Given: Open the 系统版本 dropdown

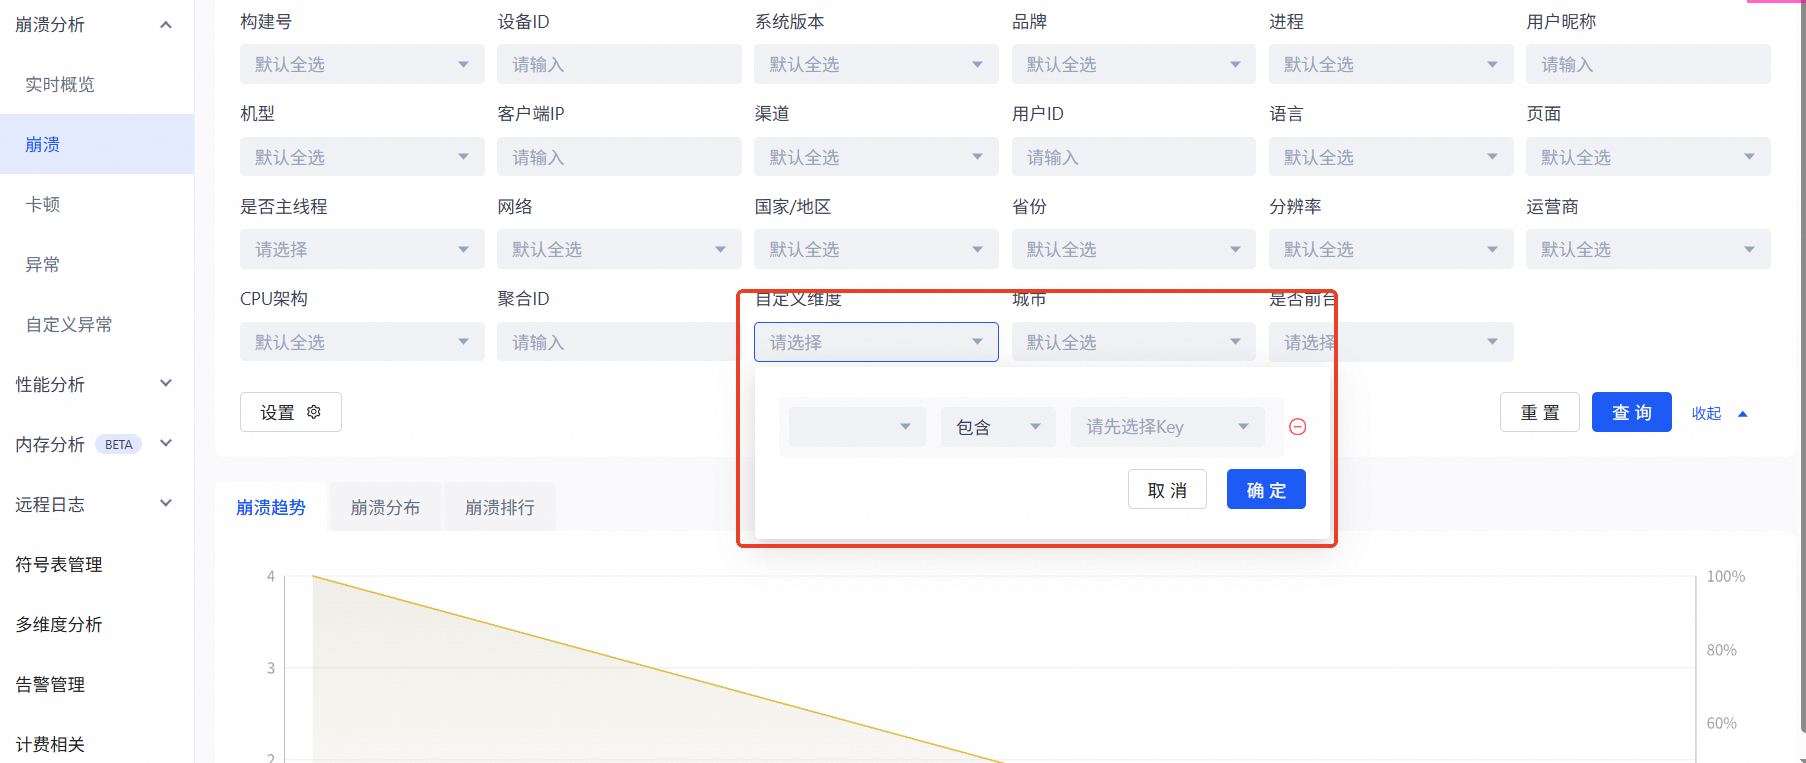Looking at the screenshot, I should click(x=876, y=64).
